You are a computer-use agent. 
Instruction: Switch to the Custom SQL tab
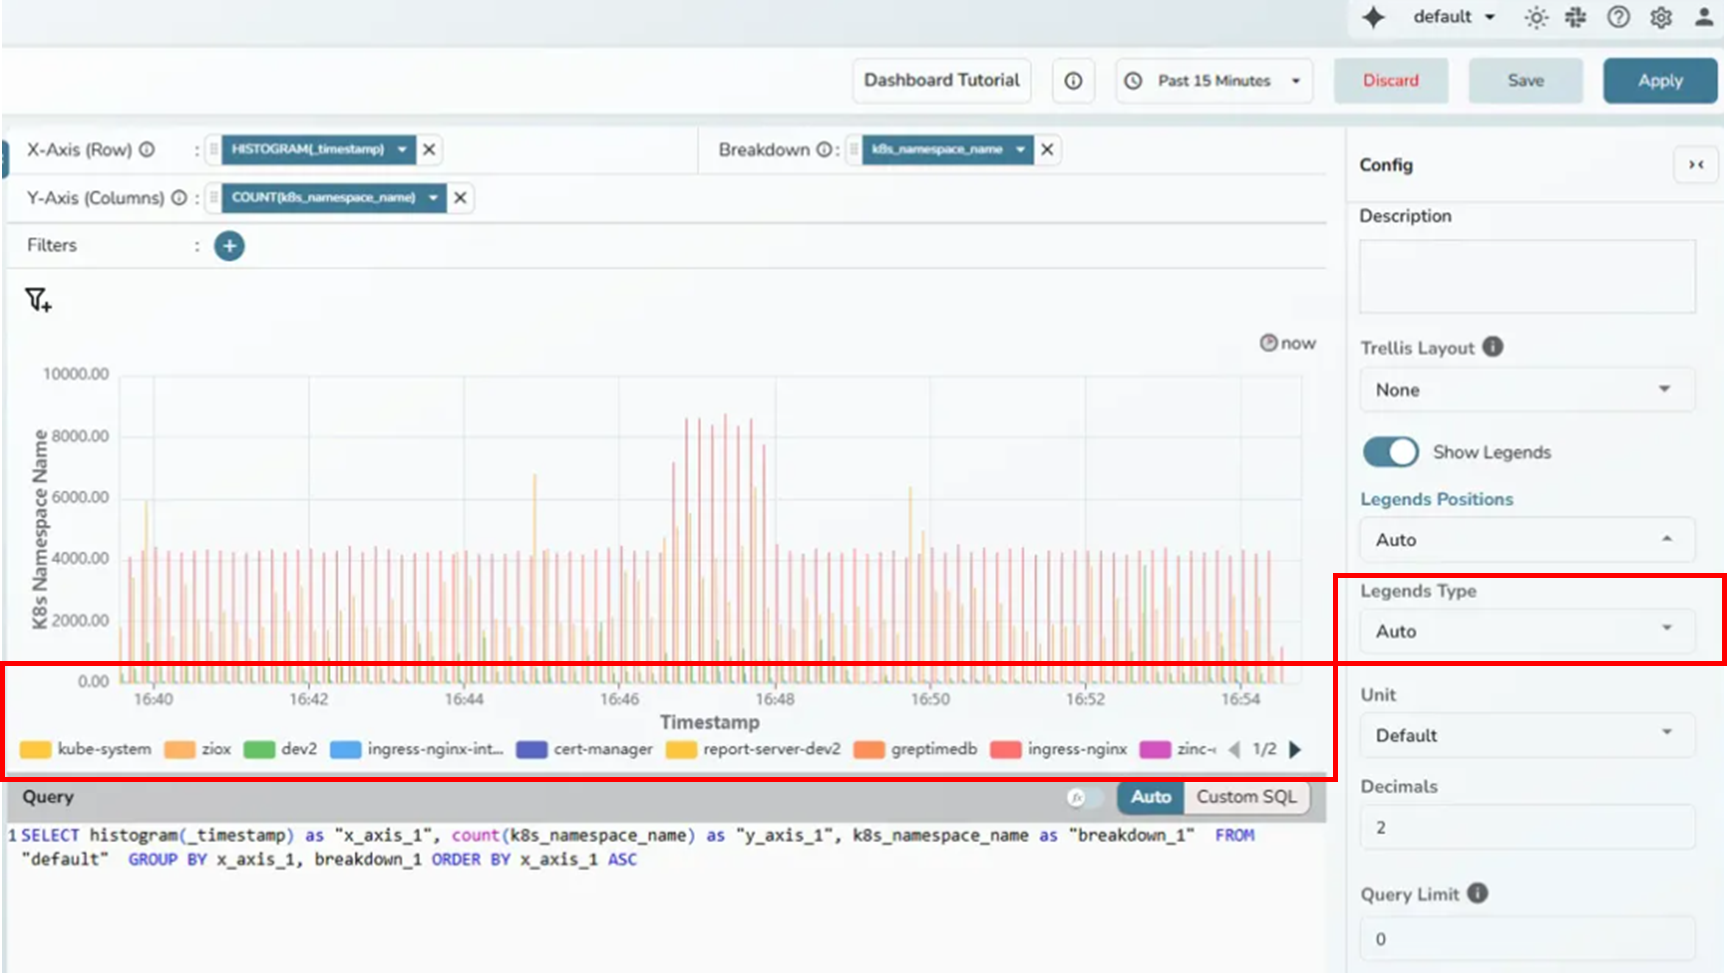coord(1246,797)
